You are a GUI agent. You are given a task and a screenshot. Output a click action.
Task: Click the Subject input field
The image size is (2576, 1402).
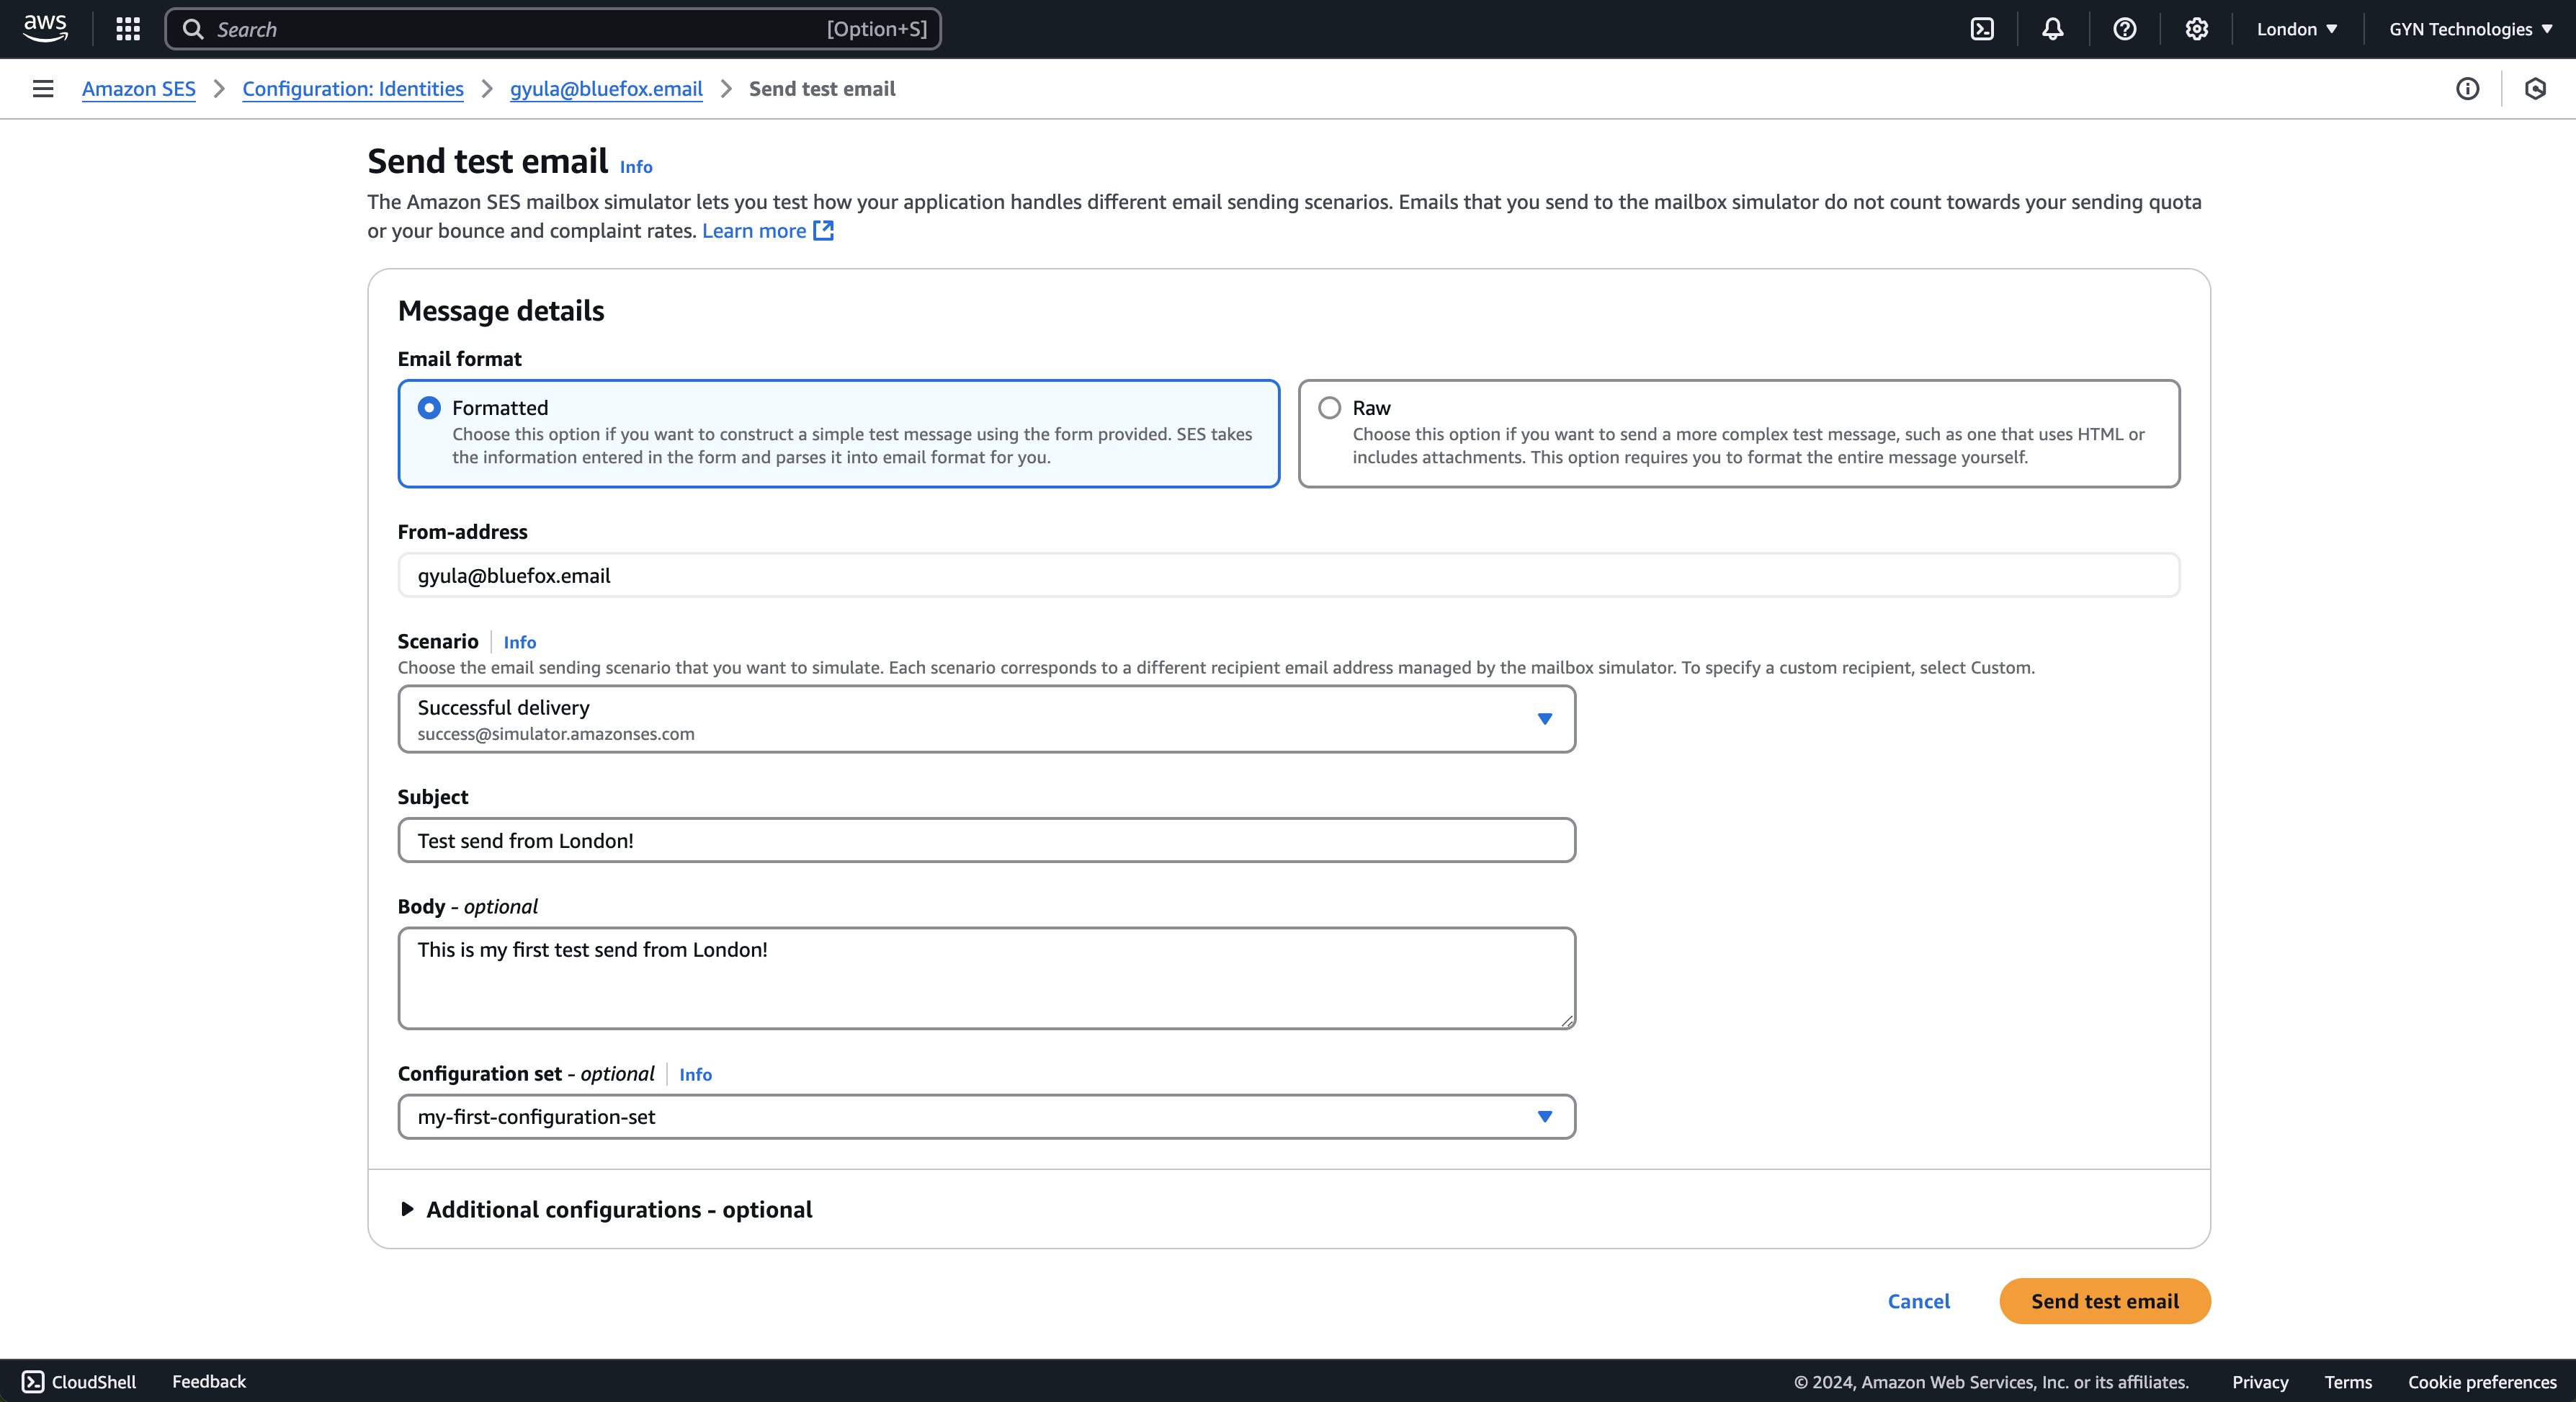point(985,841)
